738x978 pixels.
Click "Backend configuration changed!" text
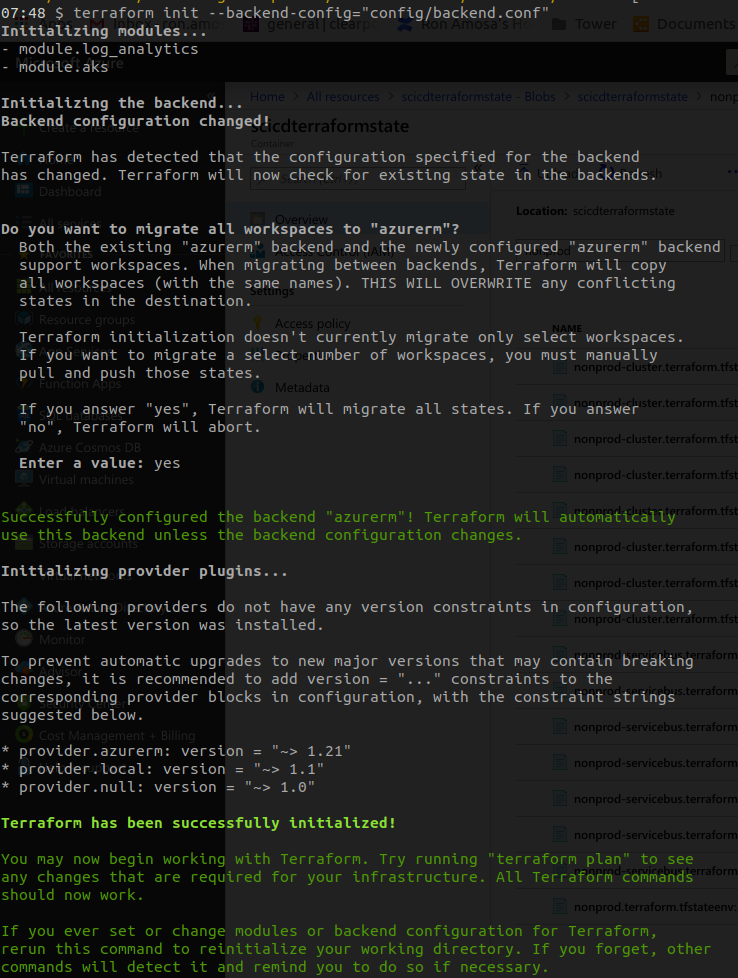tap(135, 121)
